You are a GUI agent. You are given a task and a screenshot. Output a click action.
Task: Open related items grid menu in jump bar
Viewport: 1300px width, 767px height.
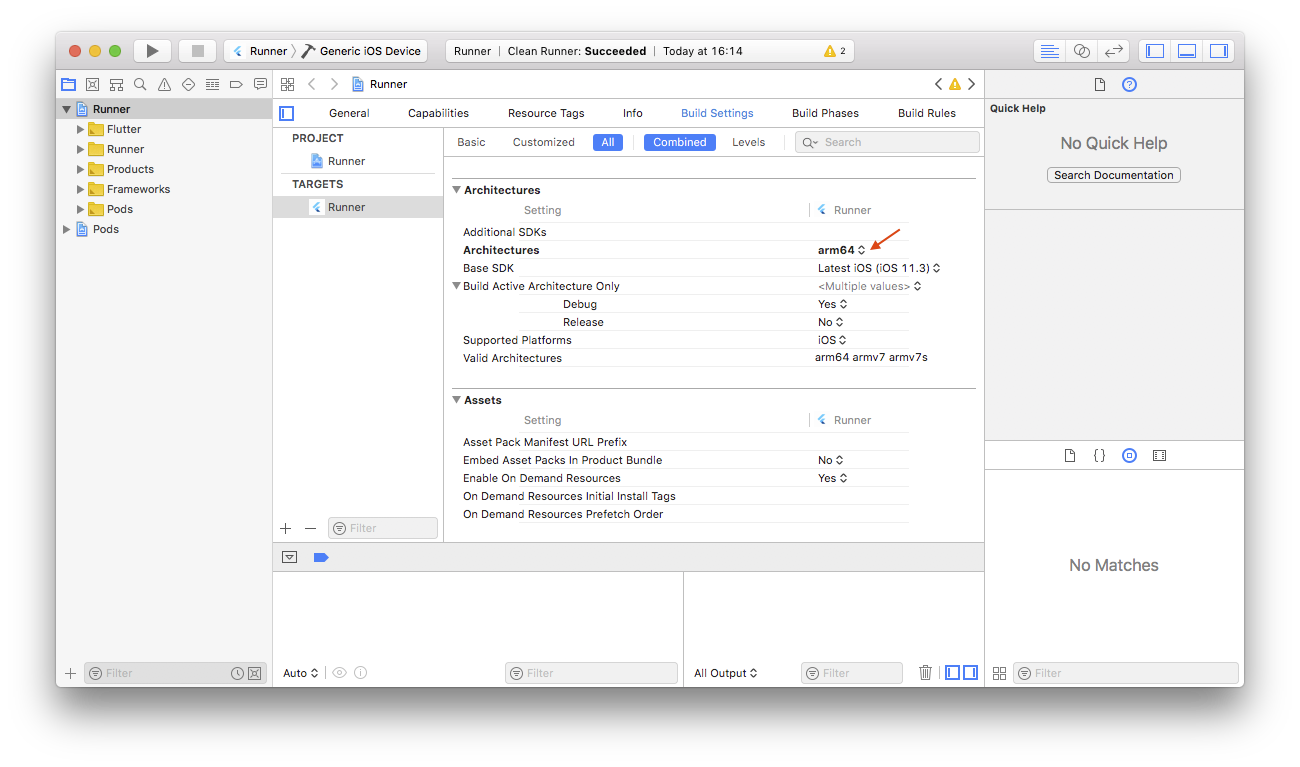click(288, 84)
